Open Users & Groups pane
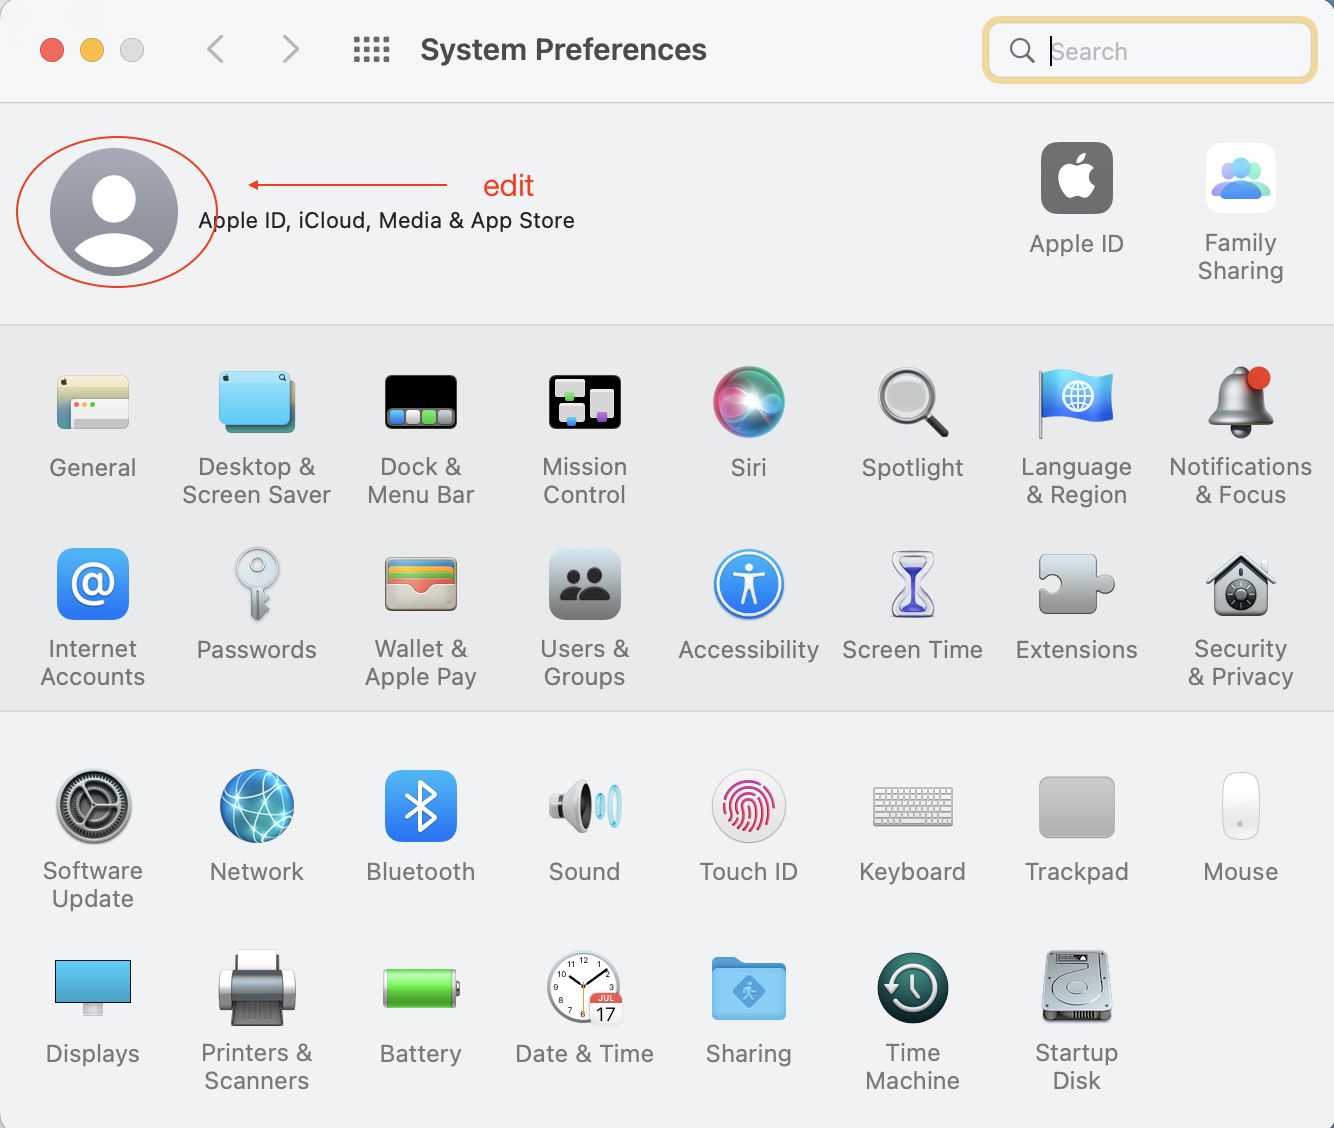 click(x=585, y=584)
